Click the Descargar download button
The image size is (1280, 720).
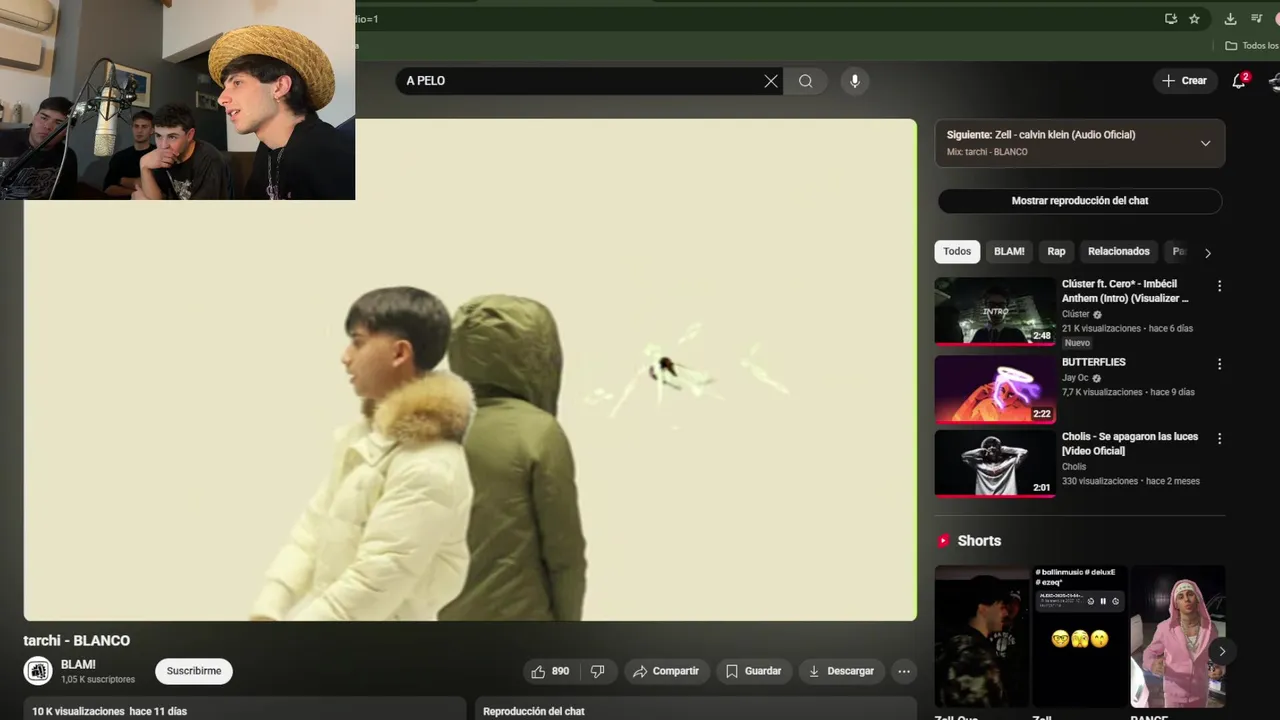point(841,671)
